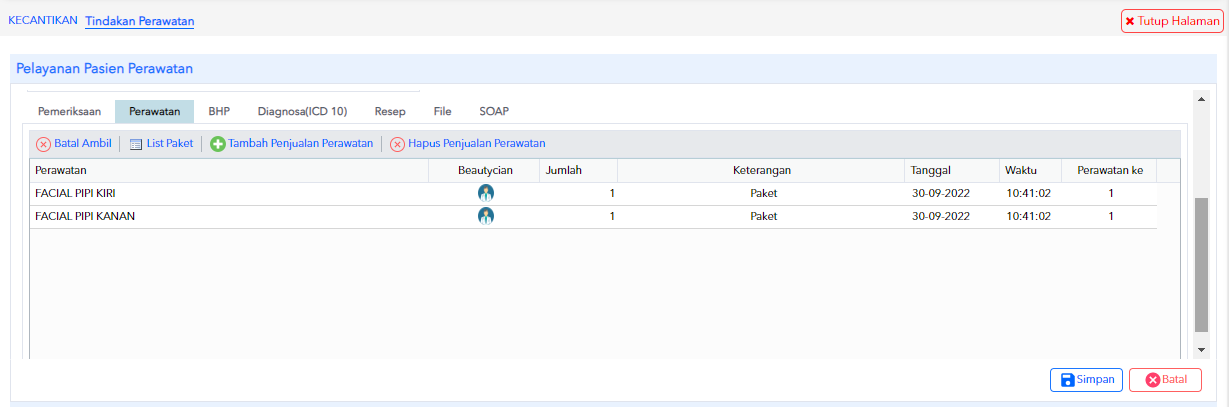This screenshot has height=407, width=1229.
Task: Click the scrollbar up arrow
Action: click(x=1202, y=99)
